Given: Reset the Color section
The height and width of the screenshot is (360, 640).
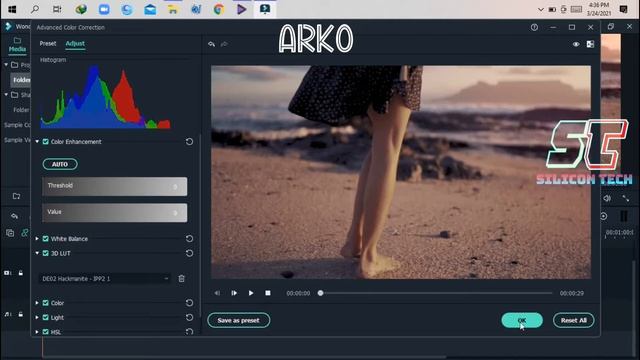Looking at the screenshot, I should click(189, 303).
